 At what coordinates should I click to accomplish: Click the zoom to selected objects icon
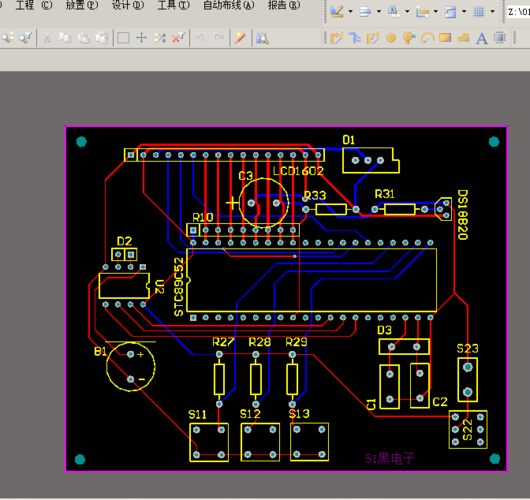click(7, 38)
